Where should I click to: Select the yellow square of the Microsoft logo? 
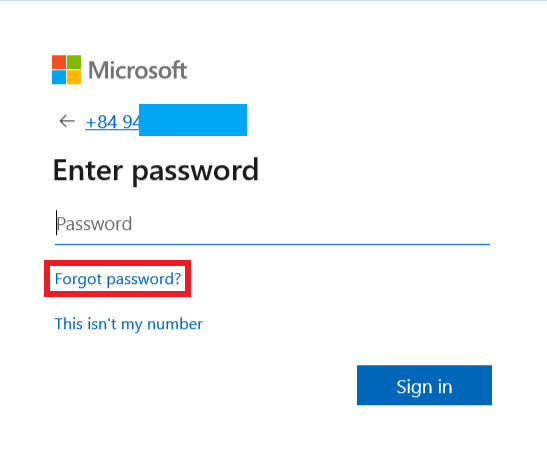74,77
